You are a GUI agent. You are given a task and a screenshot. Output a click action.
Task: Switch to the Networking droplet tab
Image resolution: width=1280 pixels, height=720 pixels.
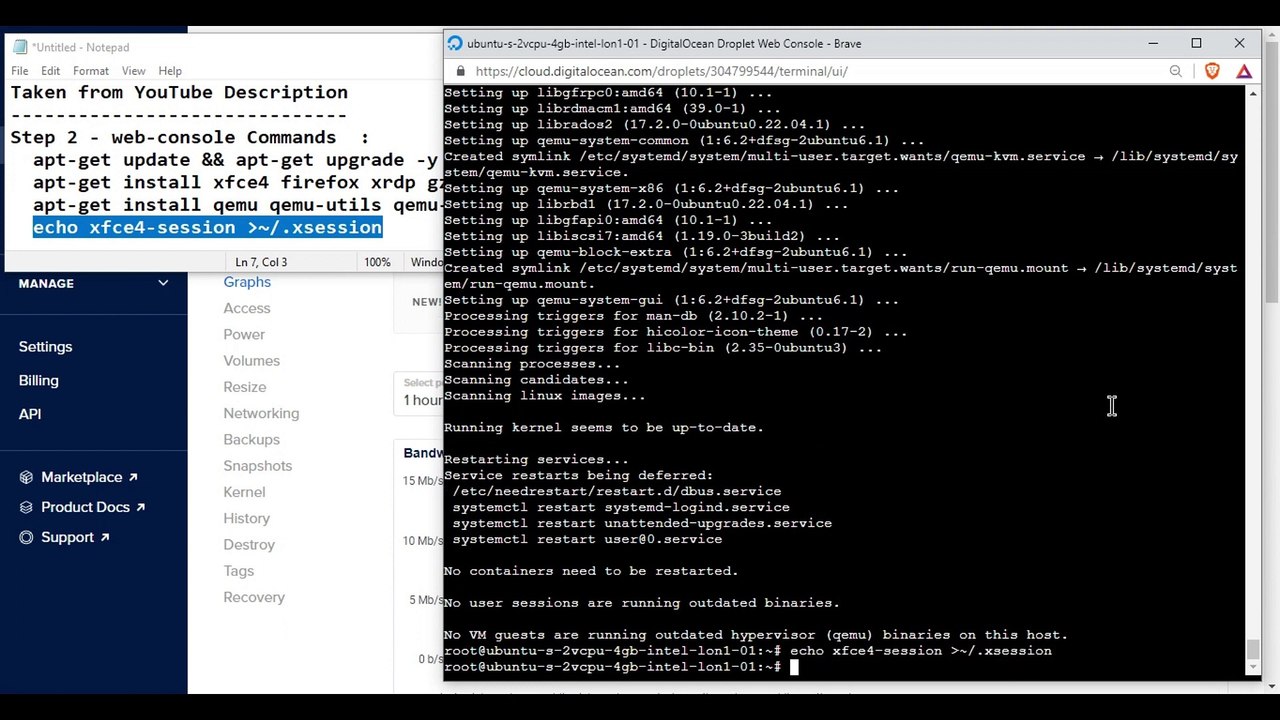click(261, 413)
